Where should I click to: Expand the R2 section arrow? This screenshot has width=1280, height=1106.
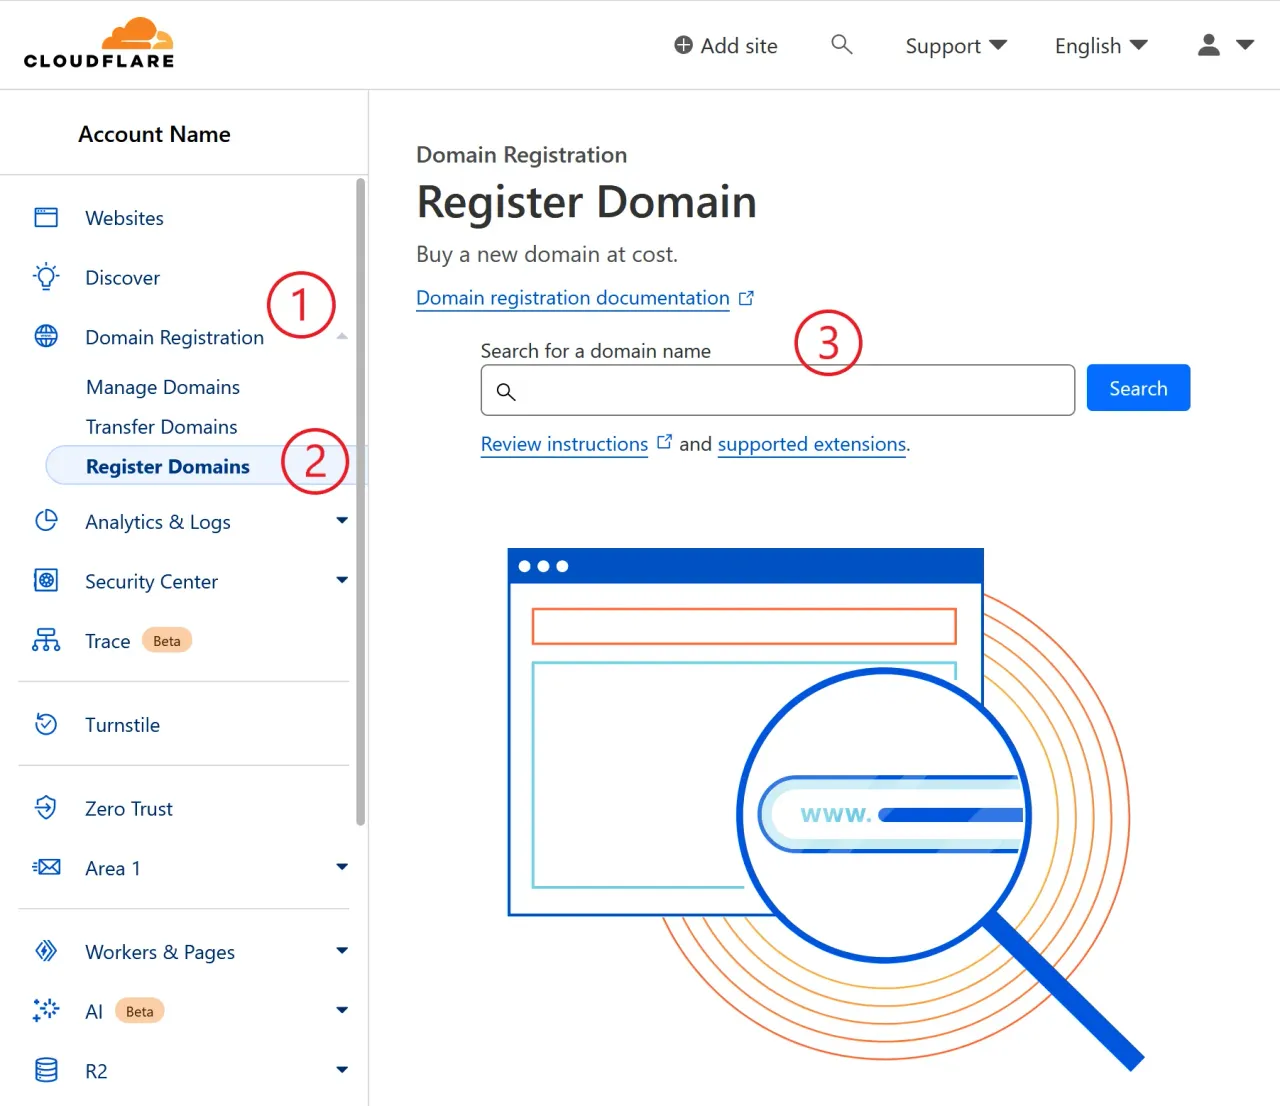(342, 1070)
